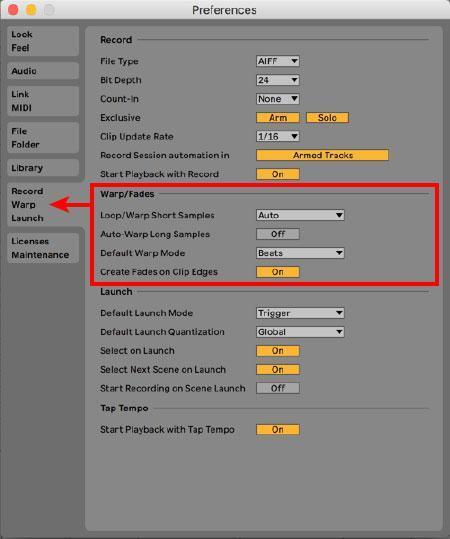
Task: Enable Start Recording on Scene Launch
Action: 278,388
